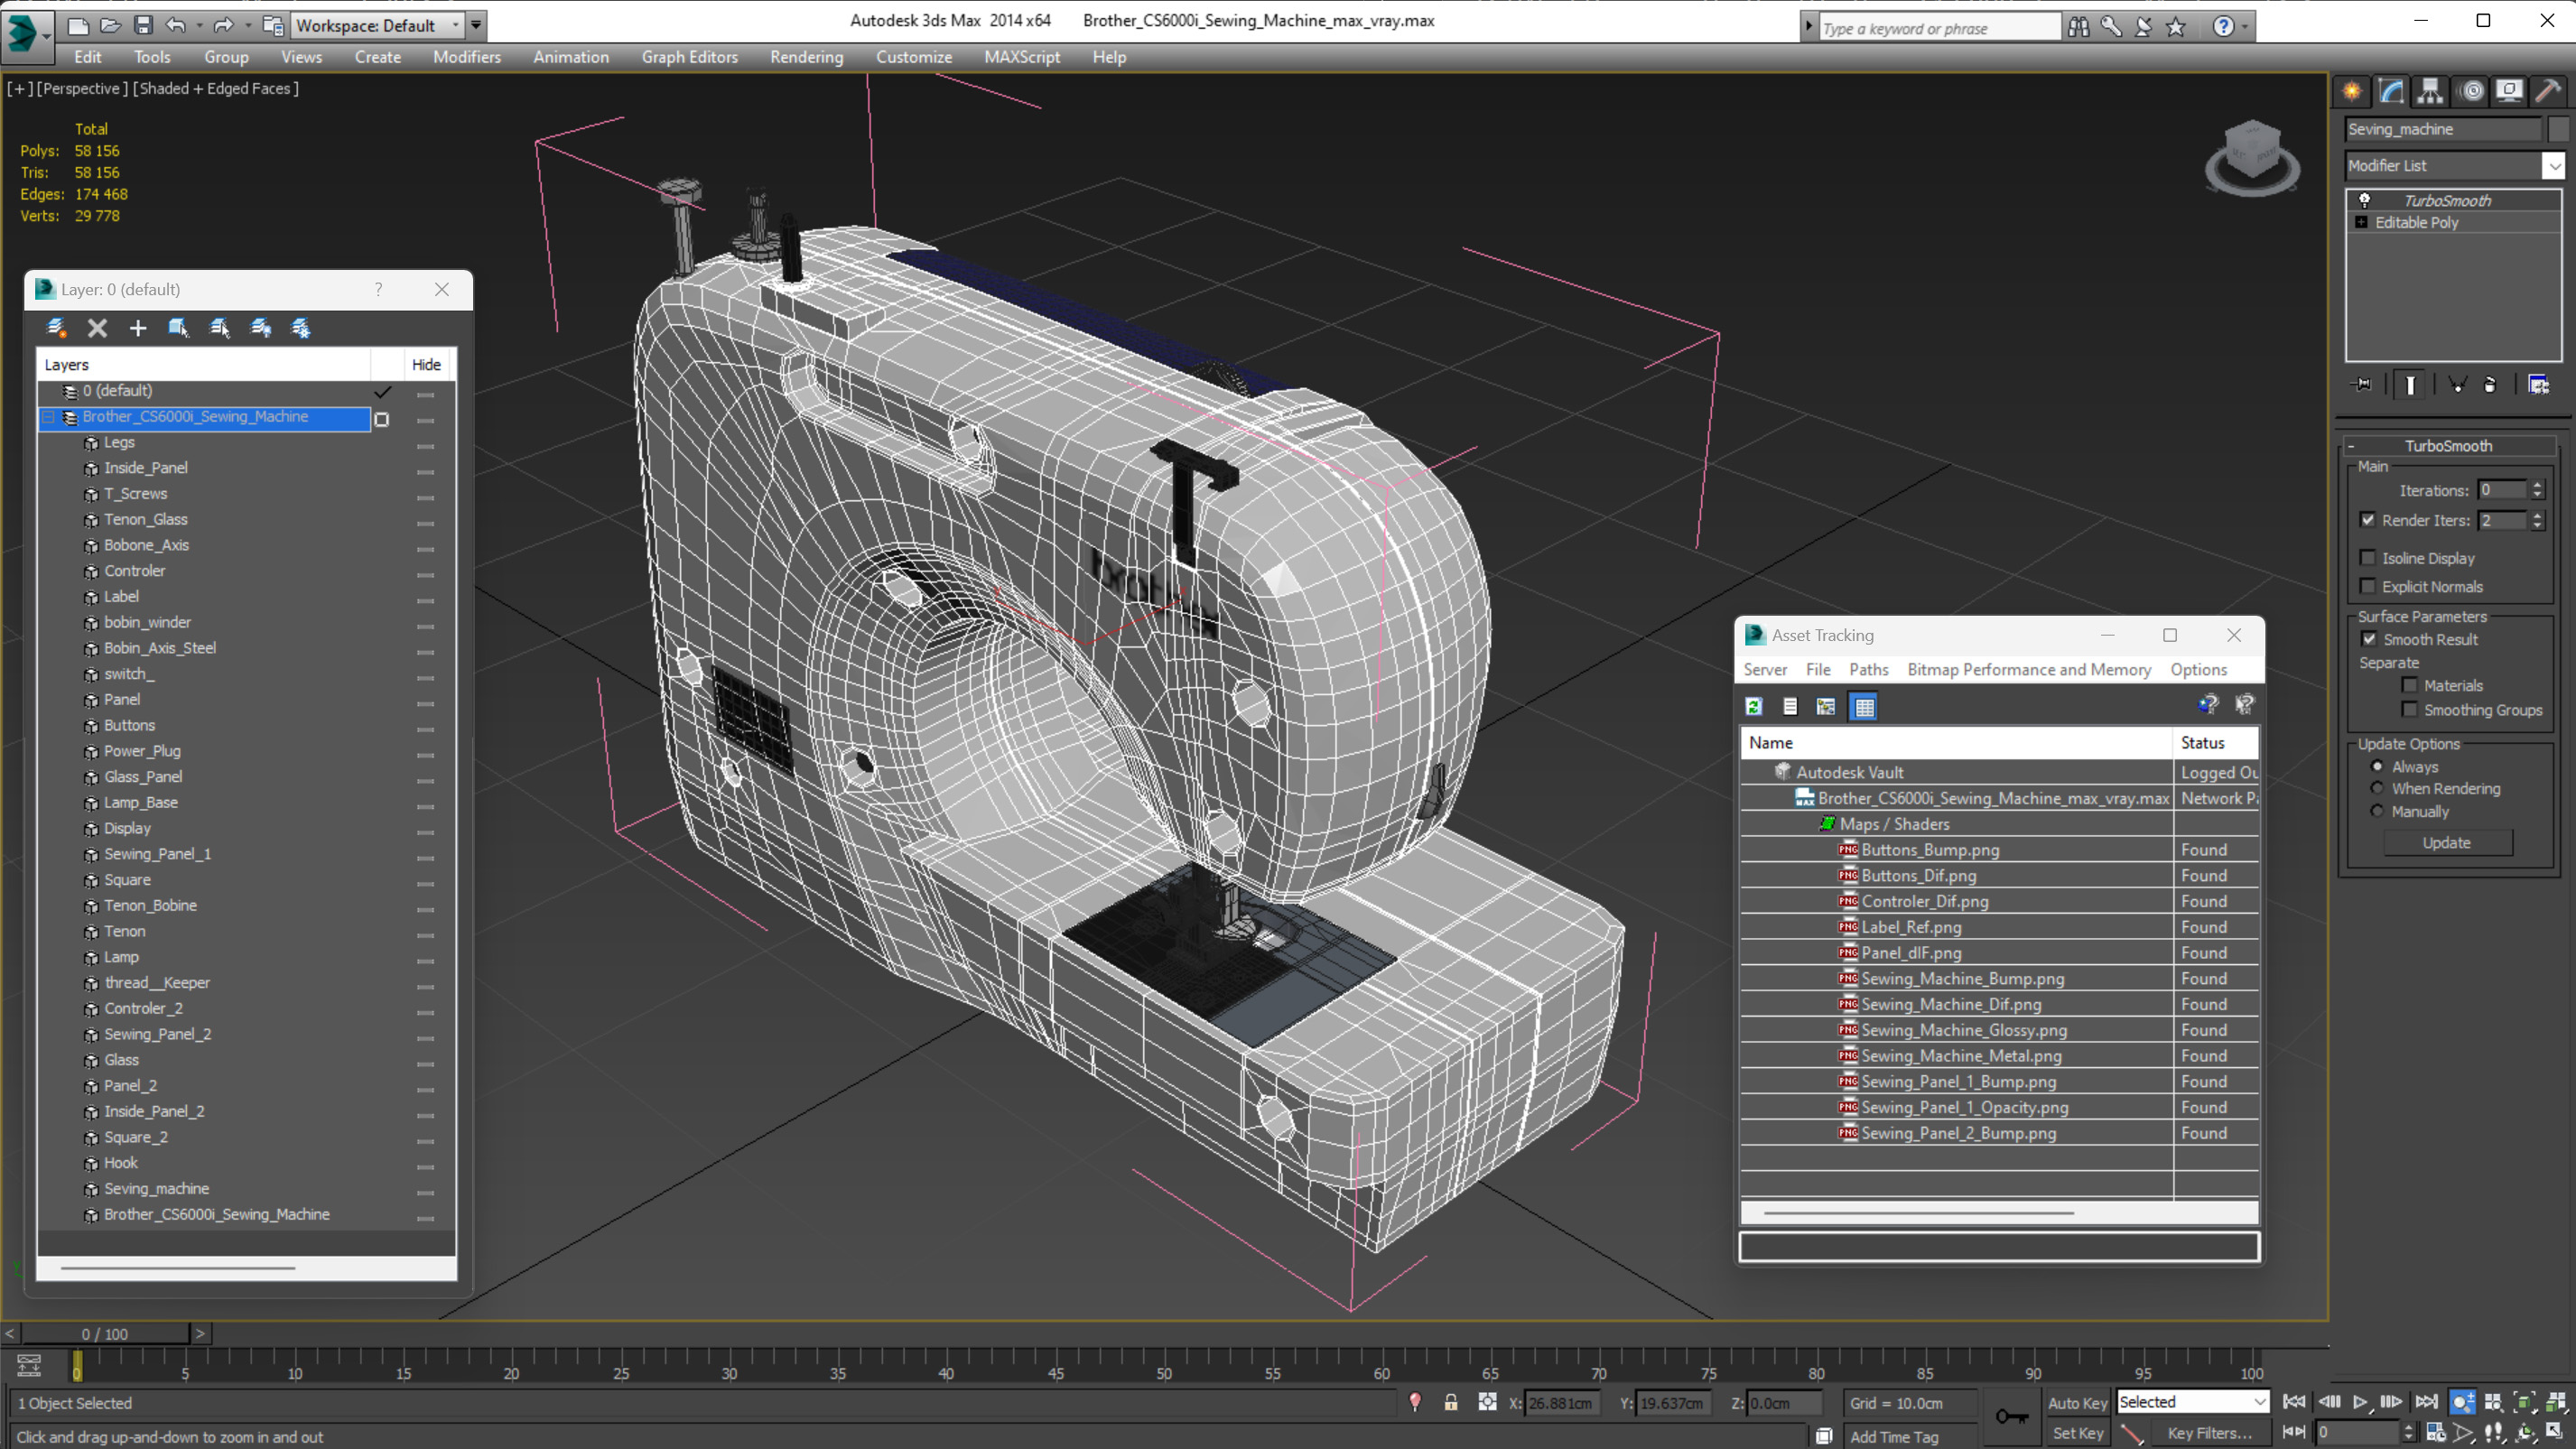Click the Auto Key button
The image size is (2576, 1449).
tap(2077, 1402)
